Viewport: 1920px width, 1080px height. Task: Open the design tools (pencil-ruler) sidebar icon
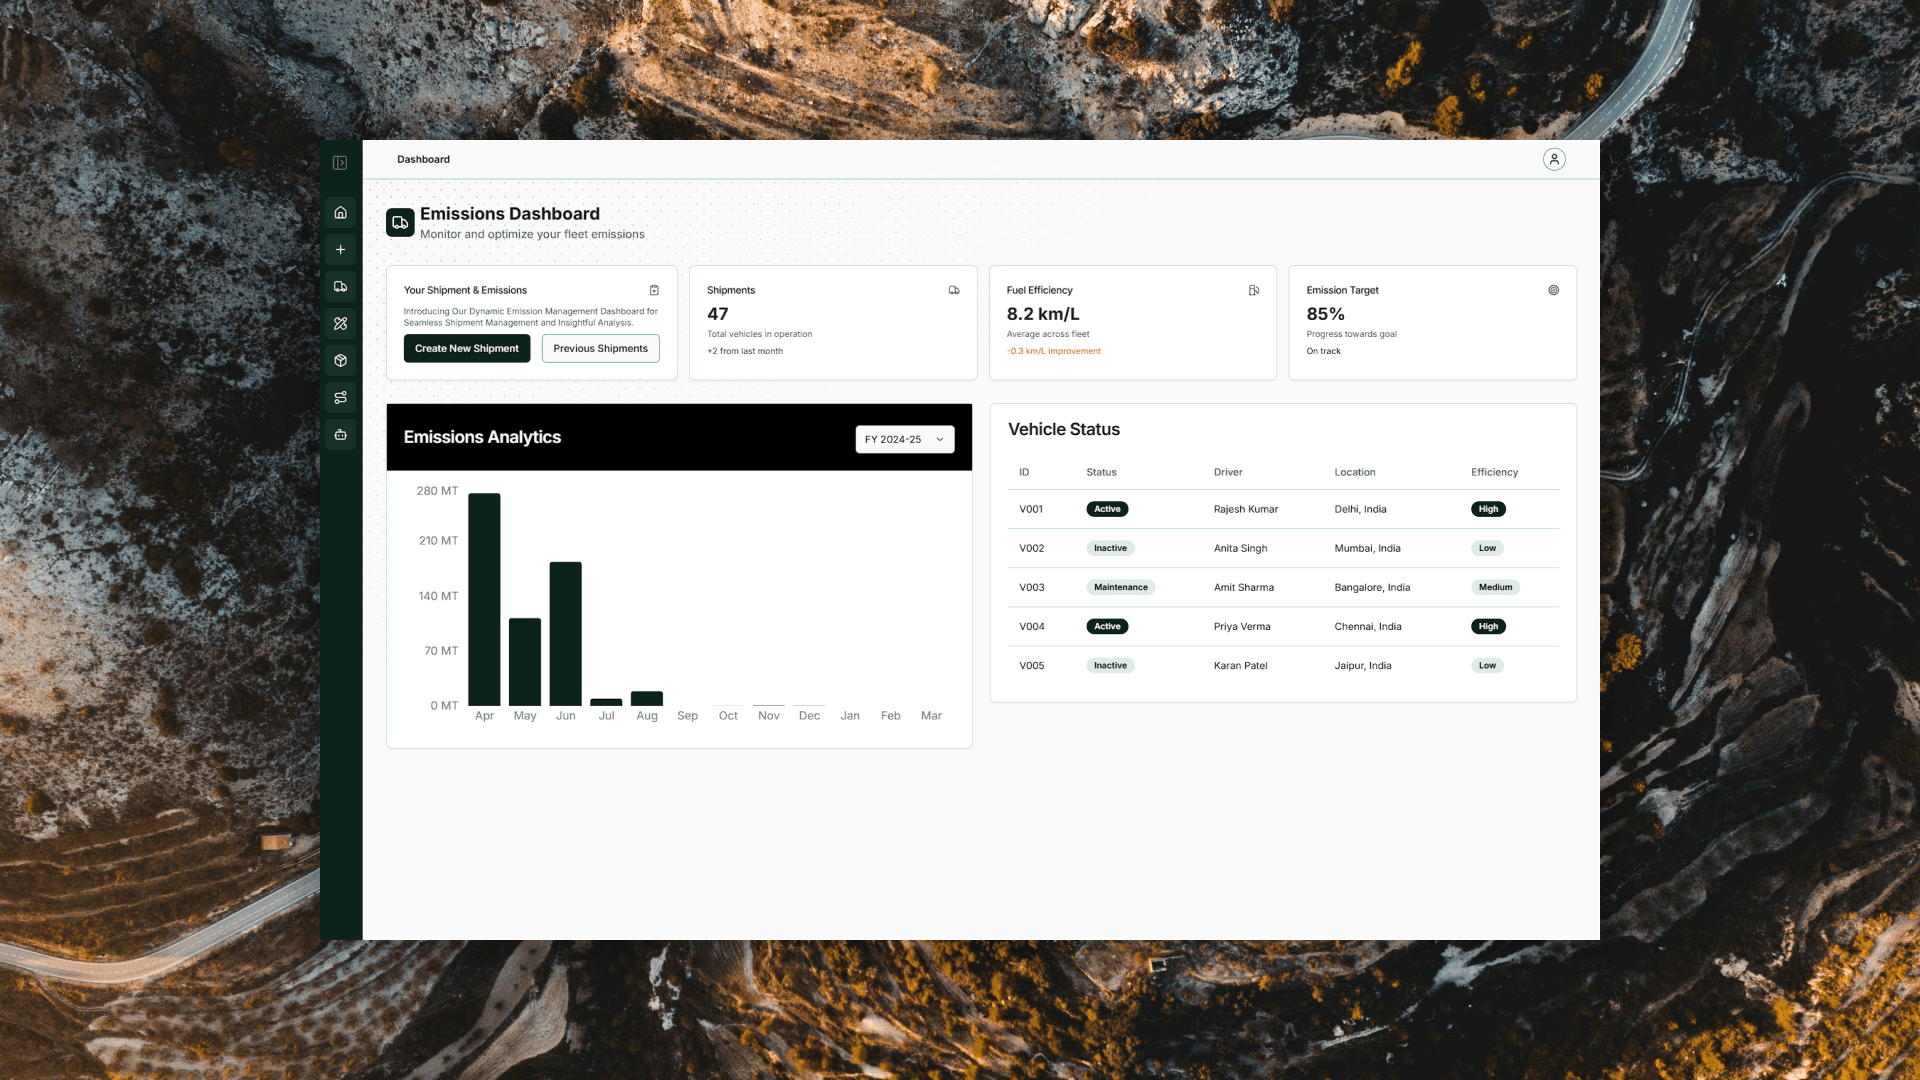click(x=340, y=324)
